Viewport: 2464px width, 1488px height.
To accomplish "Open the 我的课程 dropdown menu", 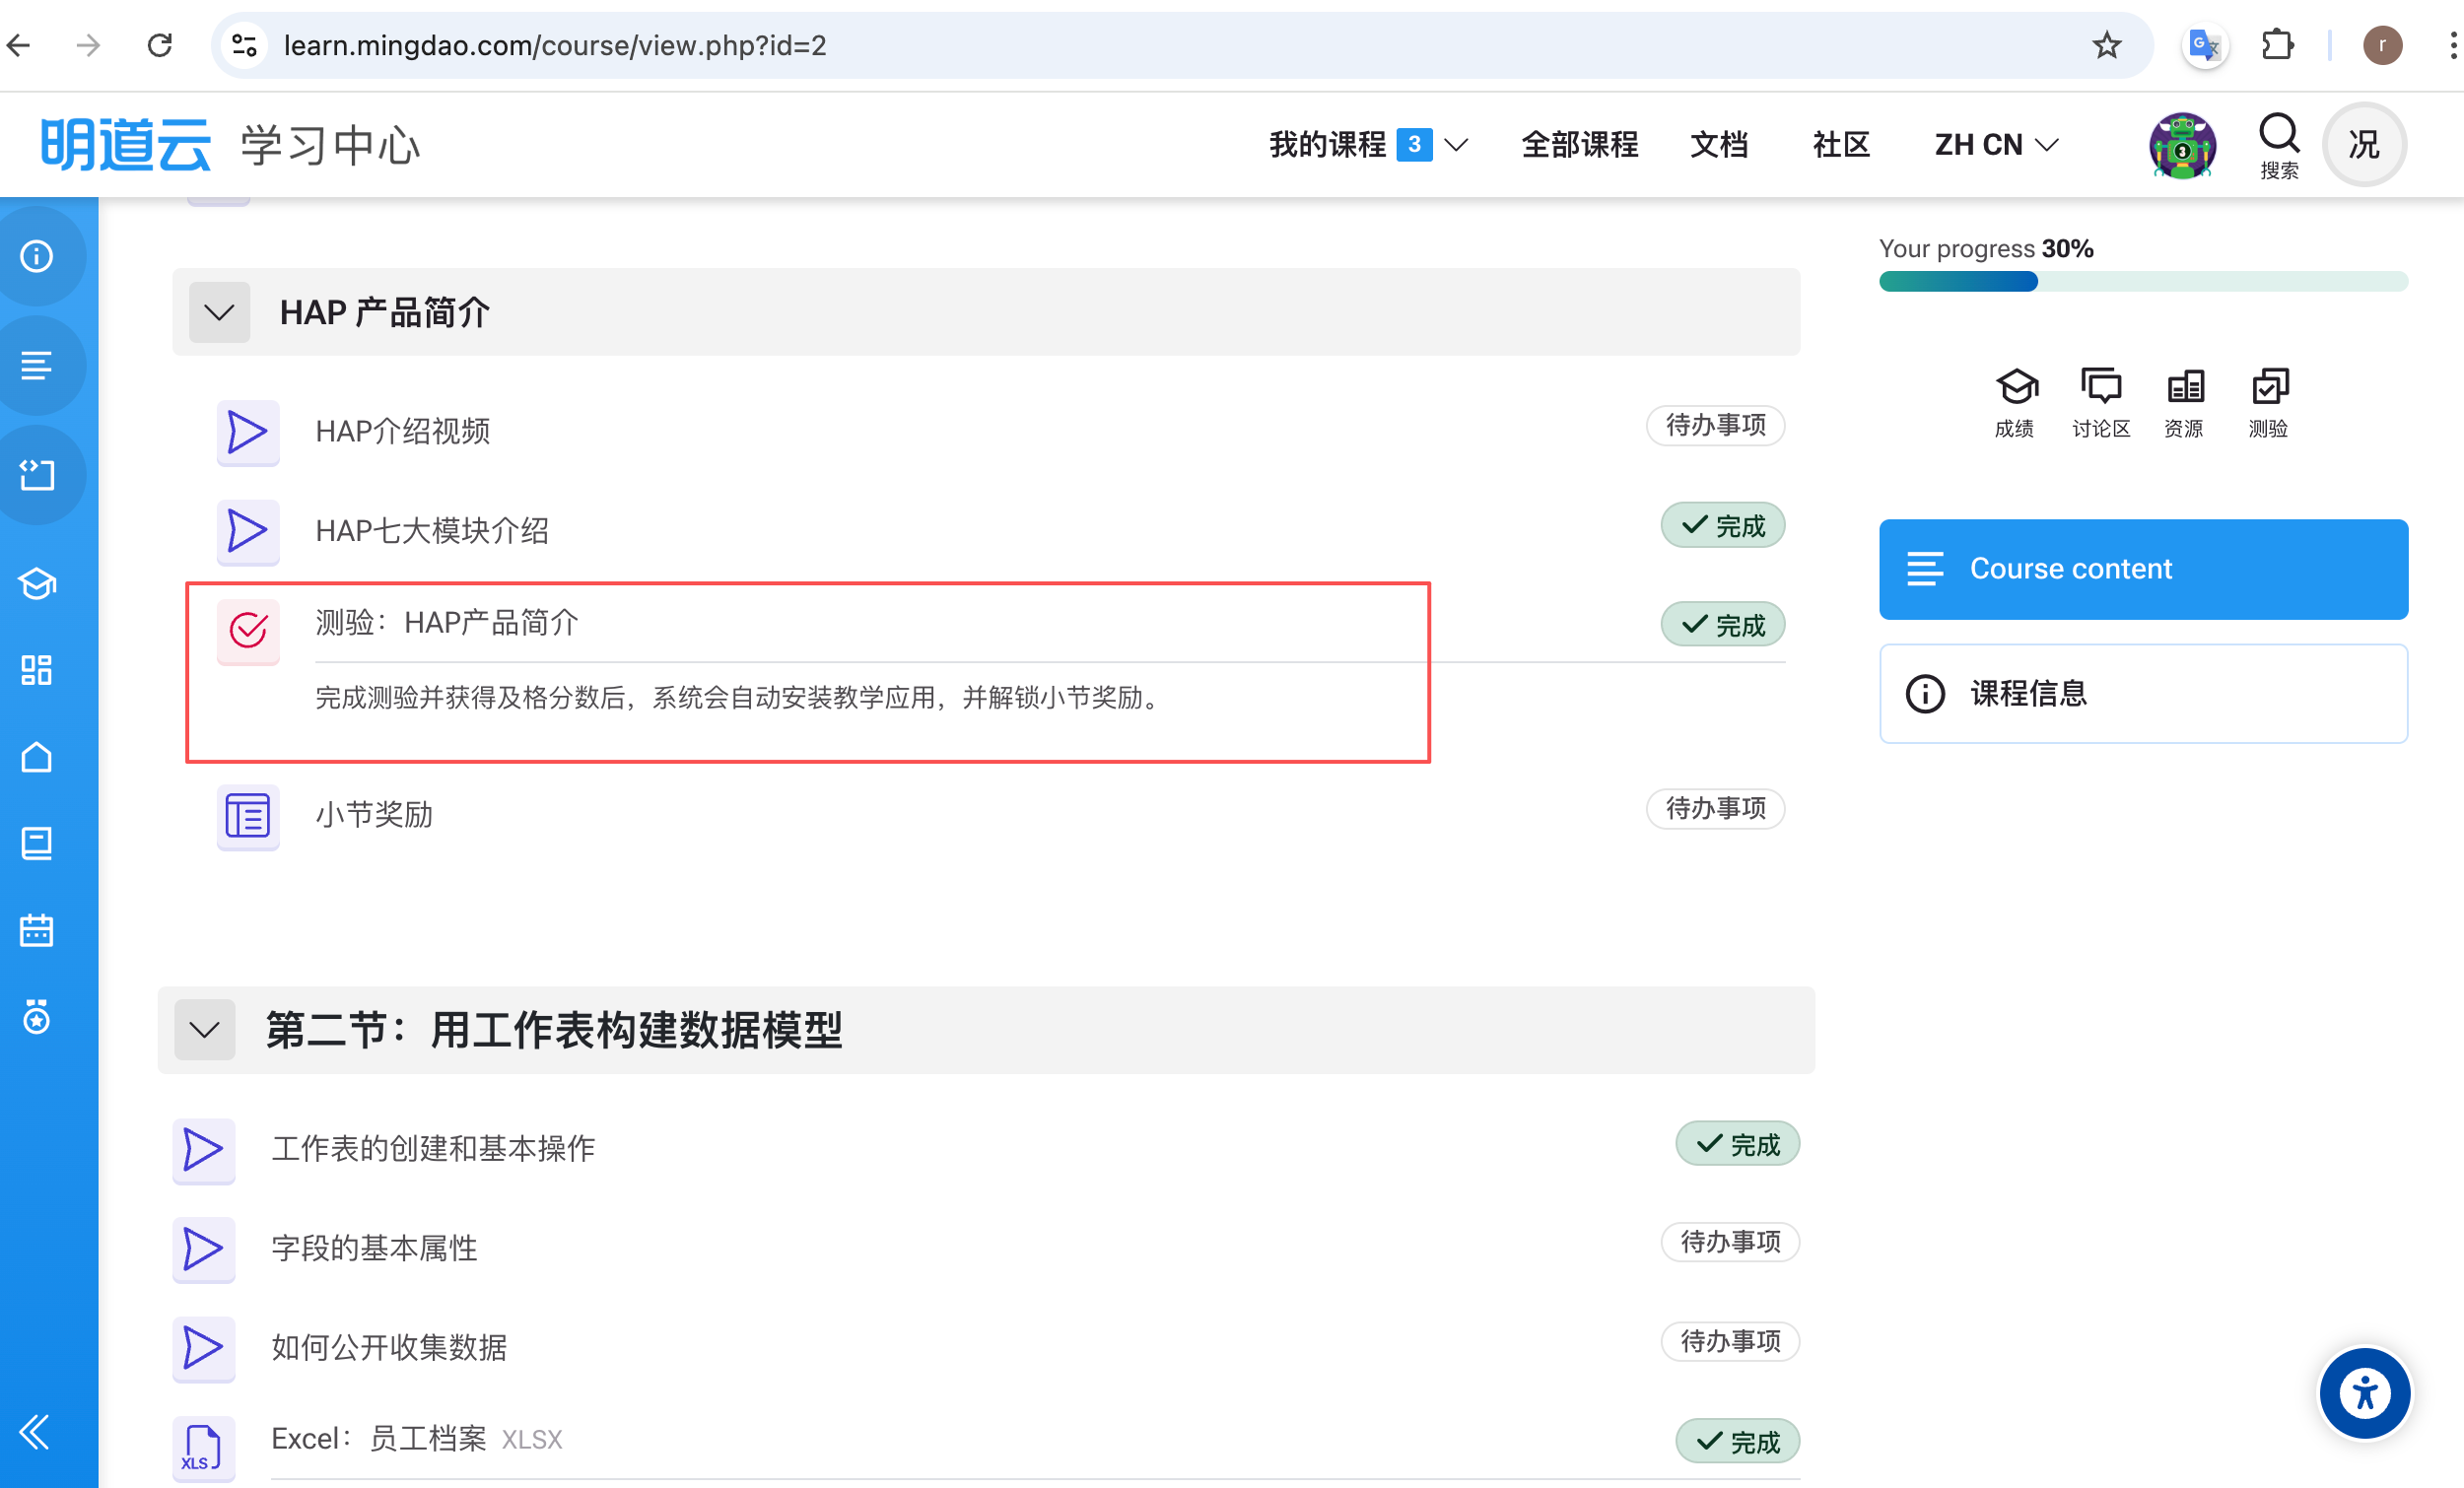I will click(x=1366, y=144).
